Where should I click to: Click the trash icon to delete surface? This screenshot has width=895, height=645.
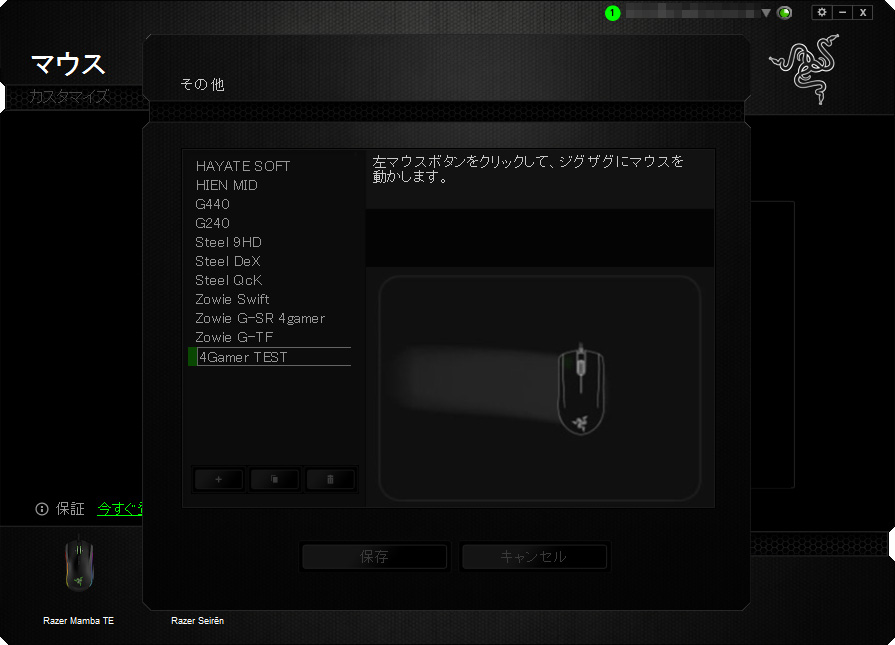click(331, 480)
